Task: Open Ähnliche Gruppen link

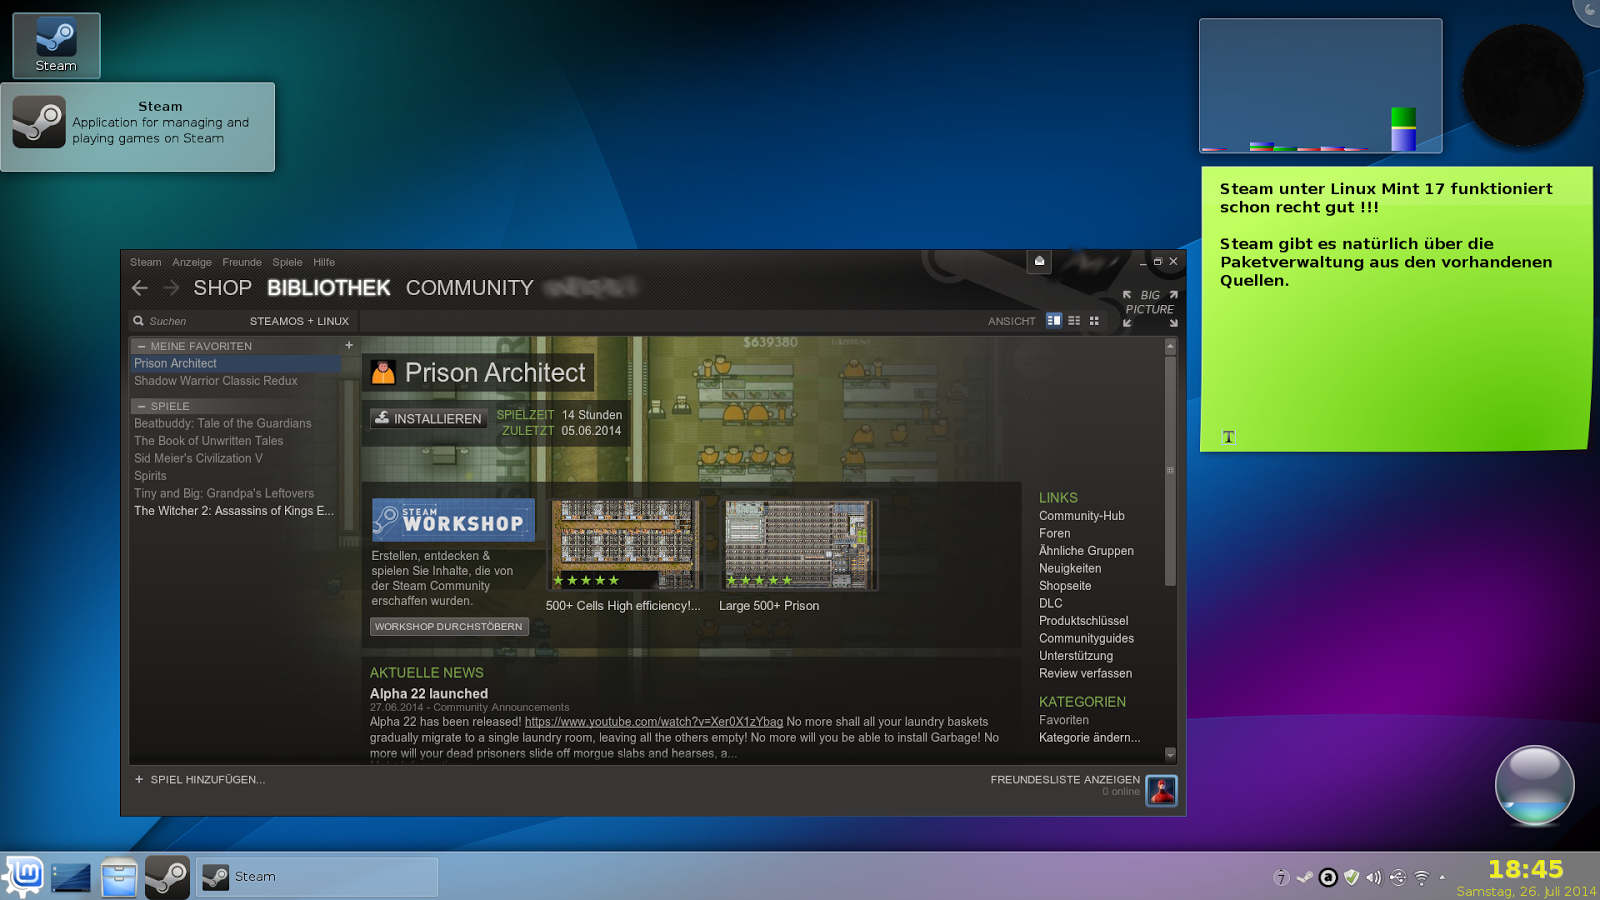Action: [x=1086, y=551]
